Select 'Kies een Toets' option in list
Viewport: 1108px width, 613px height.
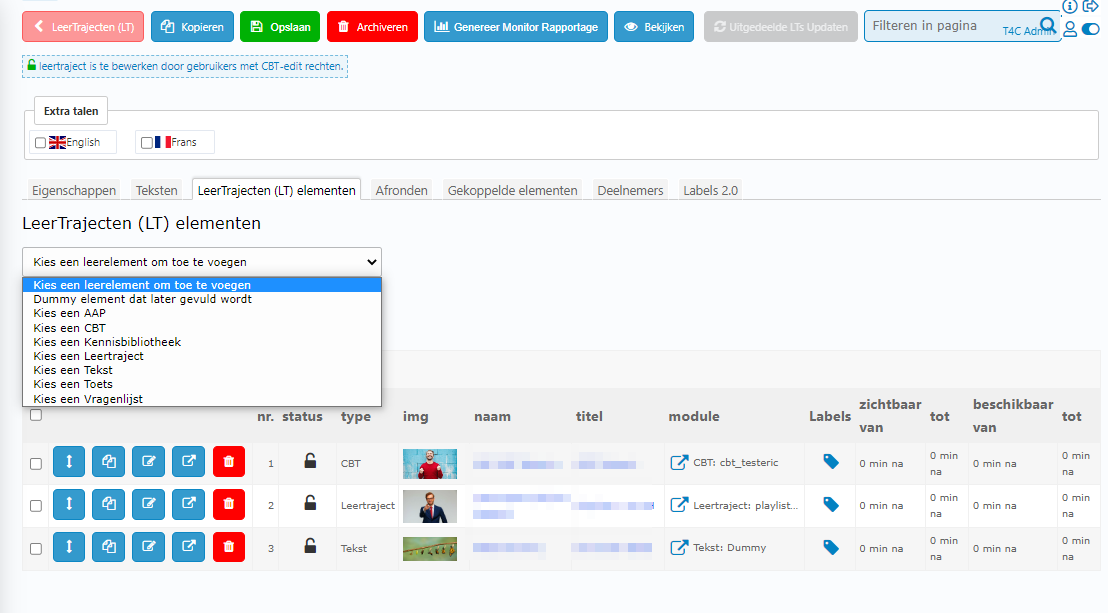72,384
